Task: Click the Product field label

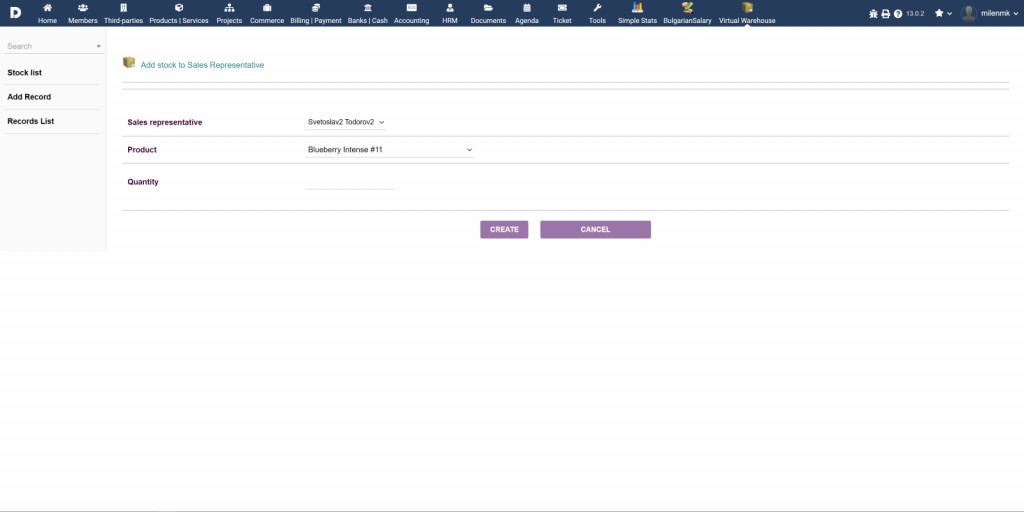Action: [x=142, y=150]
